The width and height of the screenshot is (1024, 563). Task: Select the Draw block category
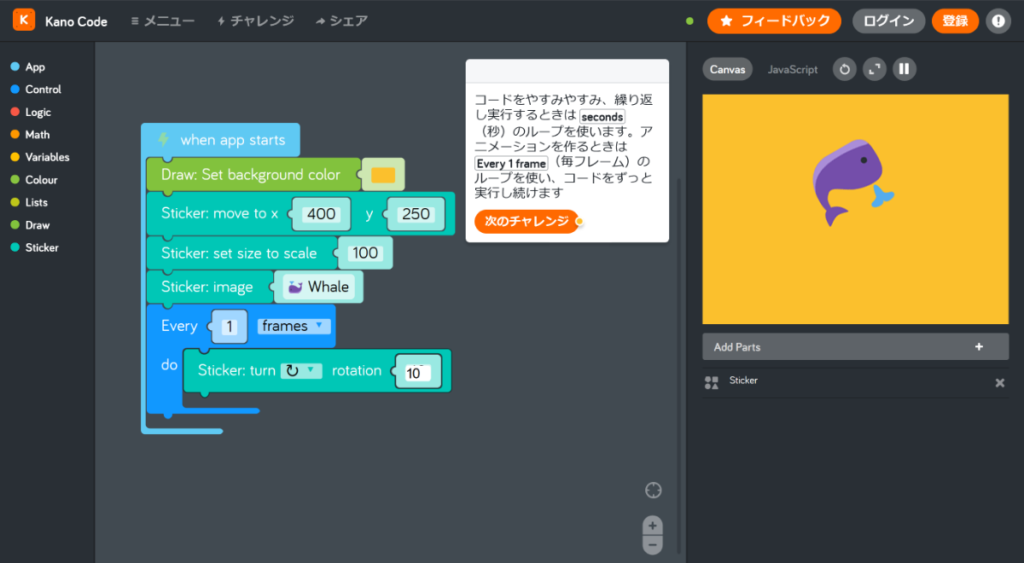(30, 225)
